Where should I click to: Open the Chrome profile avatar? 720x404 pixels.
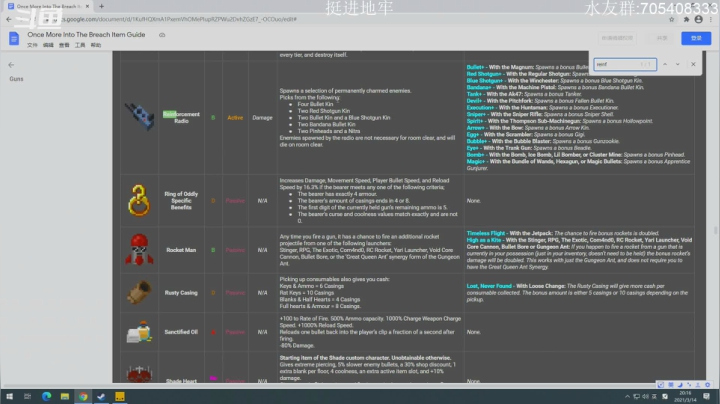698,19
